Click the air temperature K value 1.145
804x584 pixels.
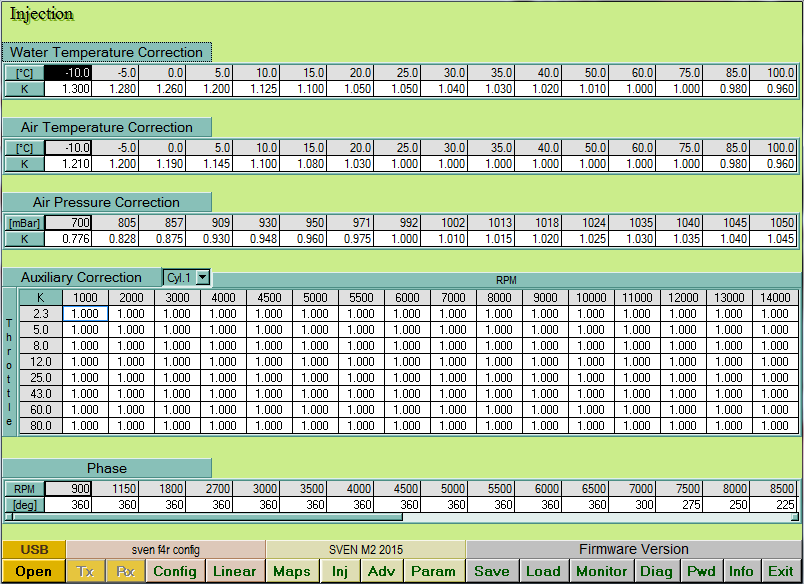pos(209,164)
